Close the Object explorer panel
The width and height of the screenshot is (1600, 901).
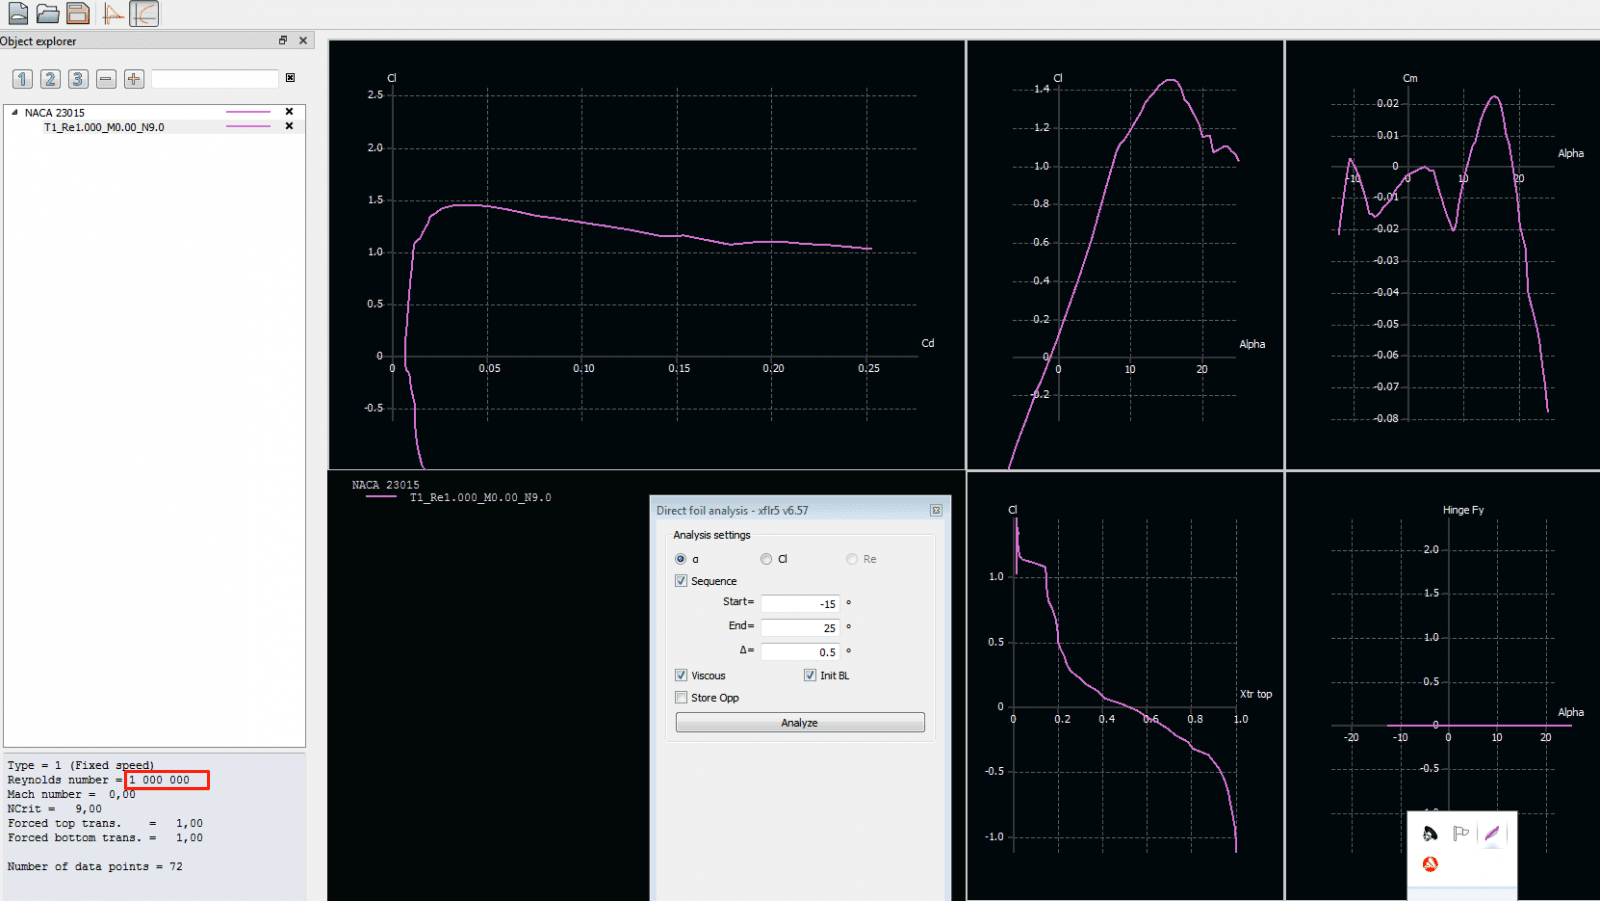[303, 40]
